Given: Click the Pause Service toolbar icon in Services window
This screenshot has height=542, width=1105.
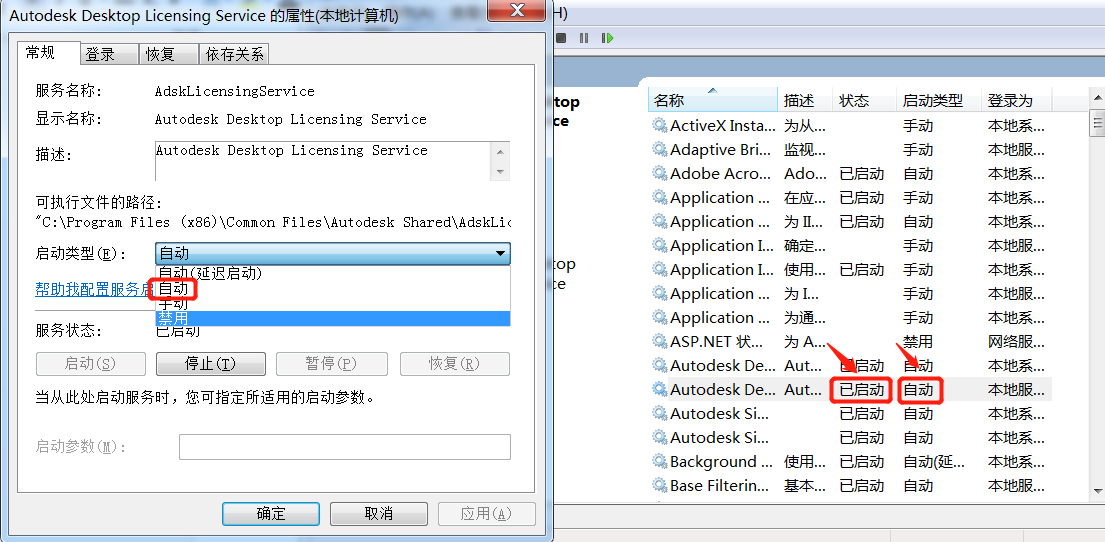Looking at the screenshot, I should 584,38.
